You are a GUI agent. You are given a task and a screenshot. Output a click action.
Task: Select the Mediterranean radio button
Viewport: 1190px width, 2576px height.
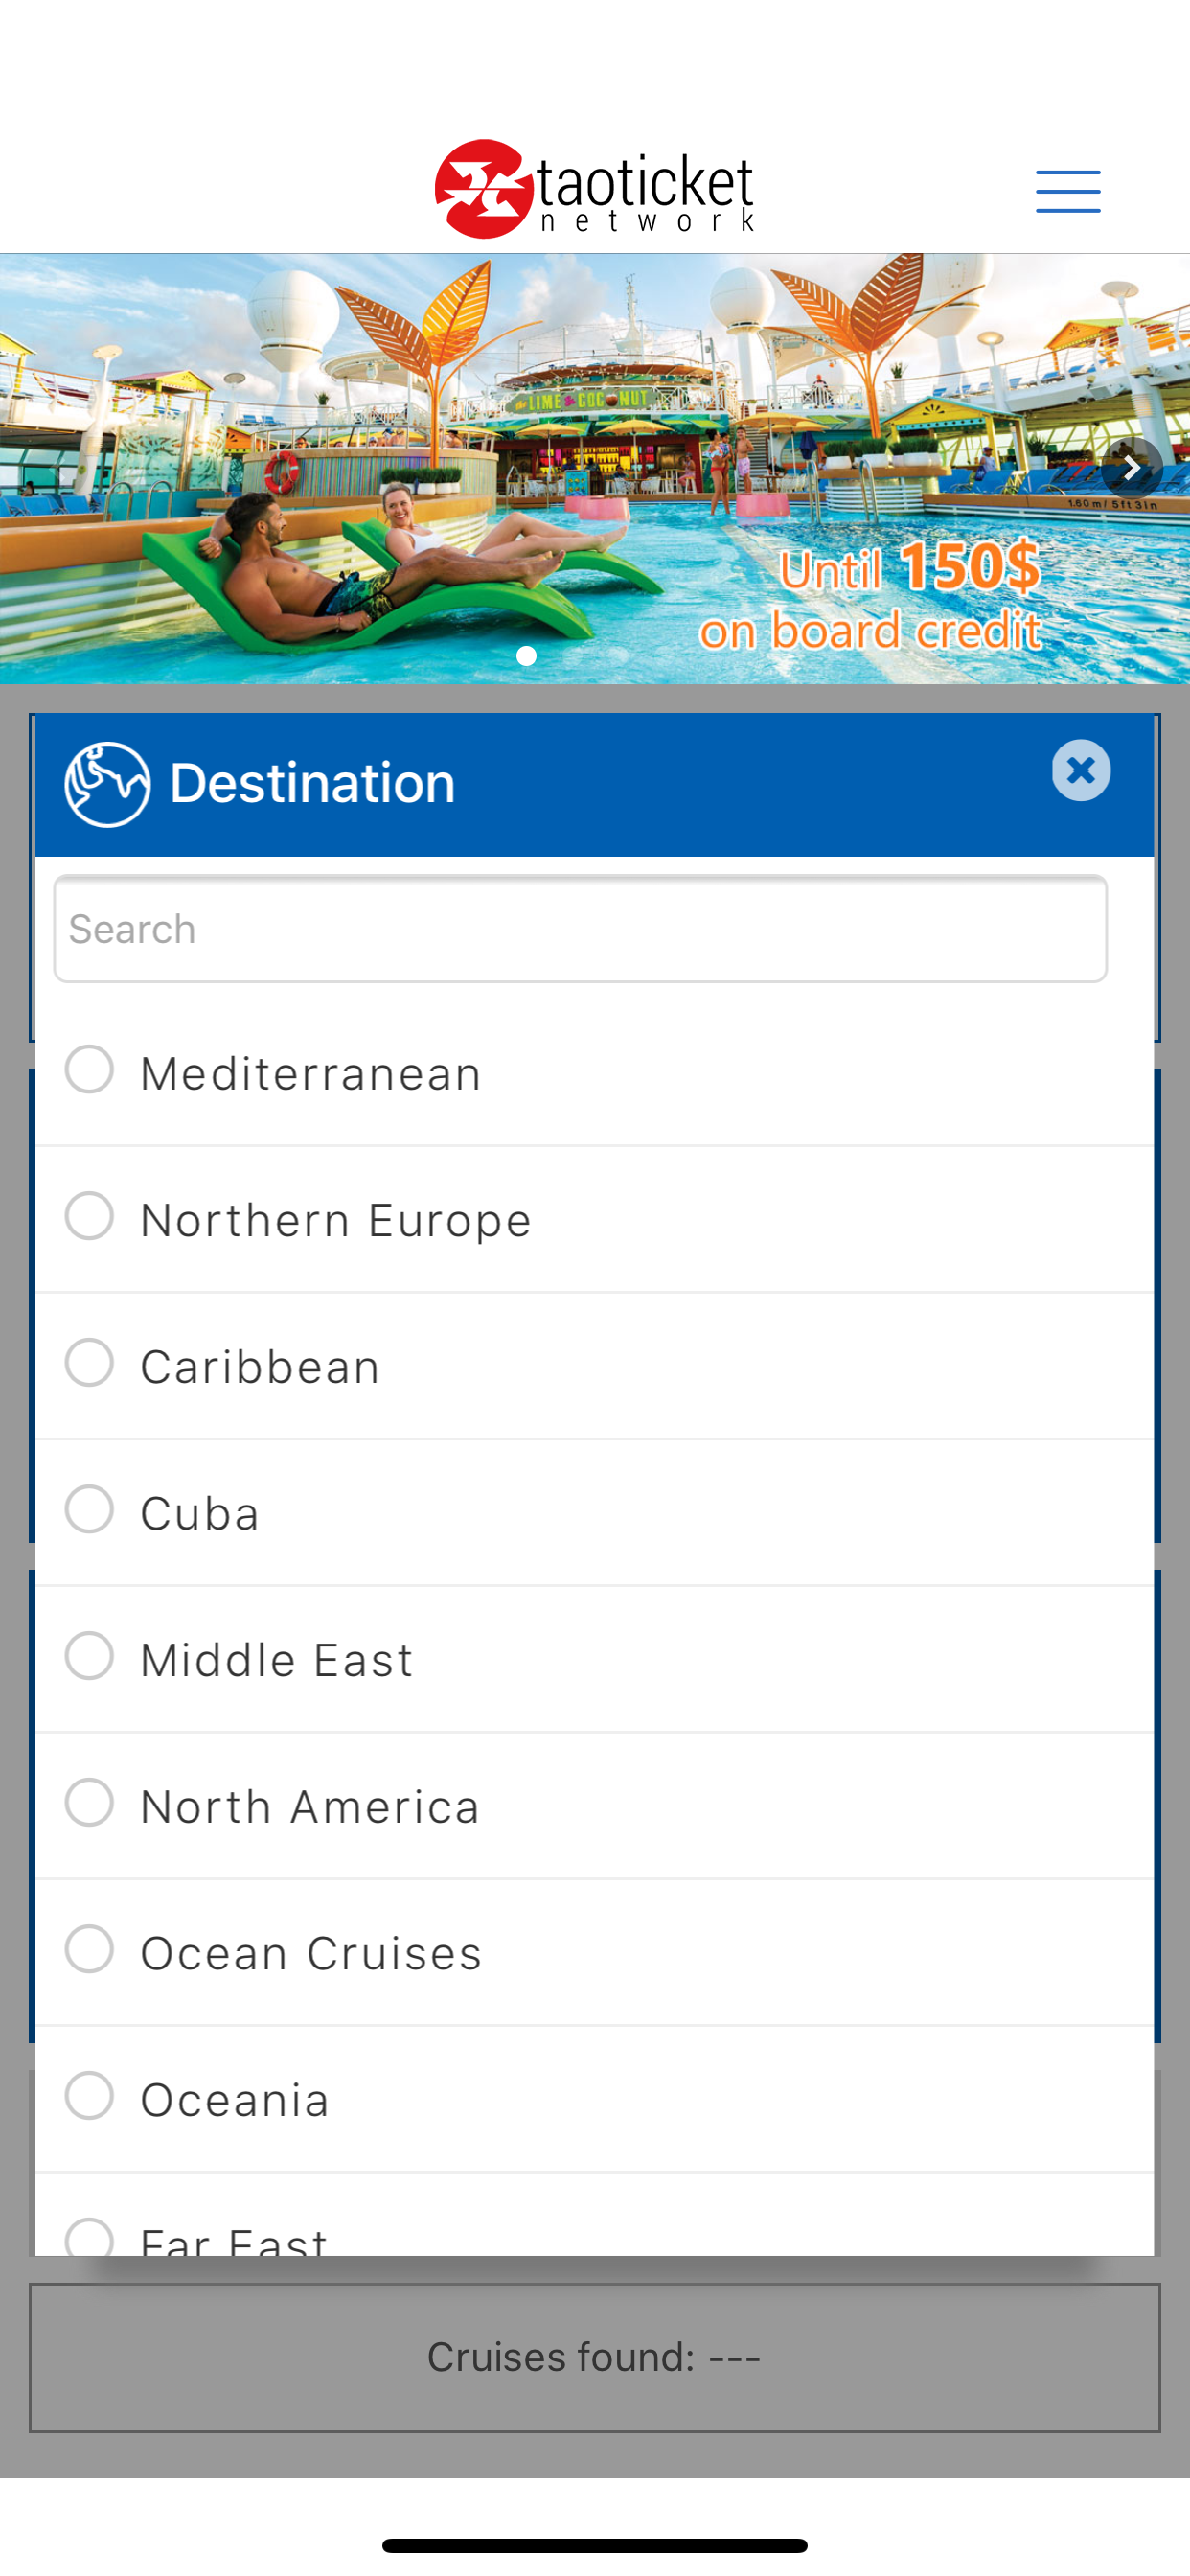(x=89, y=1070)
